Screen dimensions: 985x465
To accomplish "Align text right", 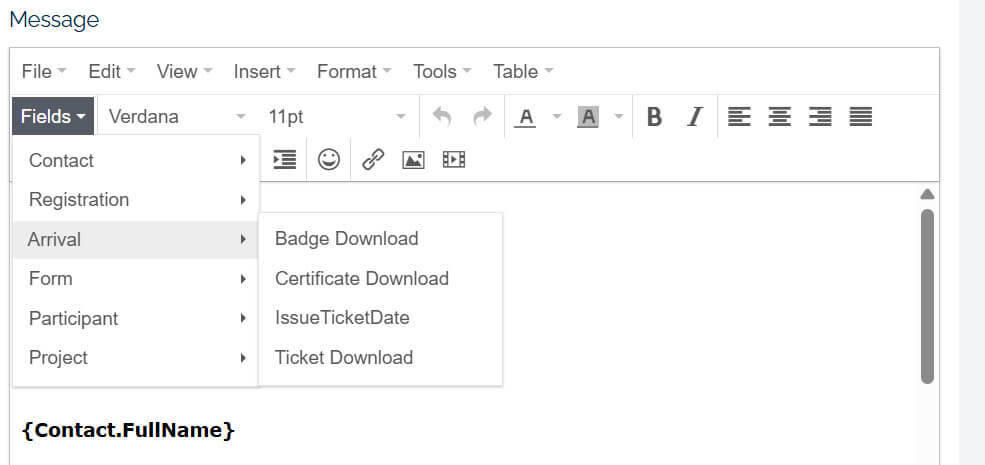I will (x=820, y=117).
